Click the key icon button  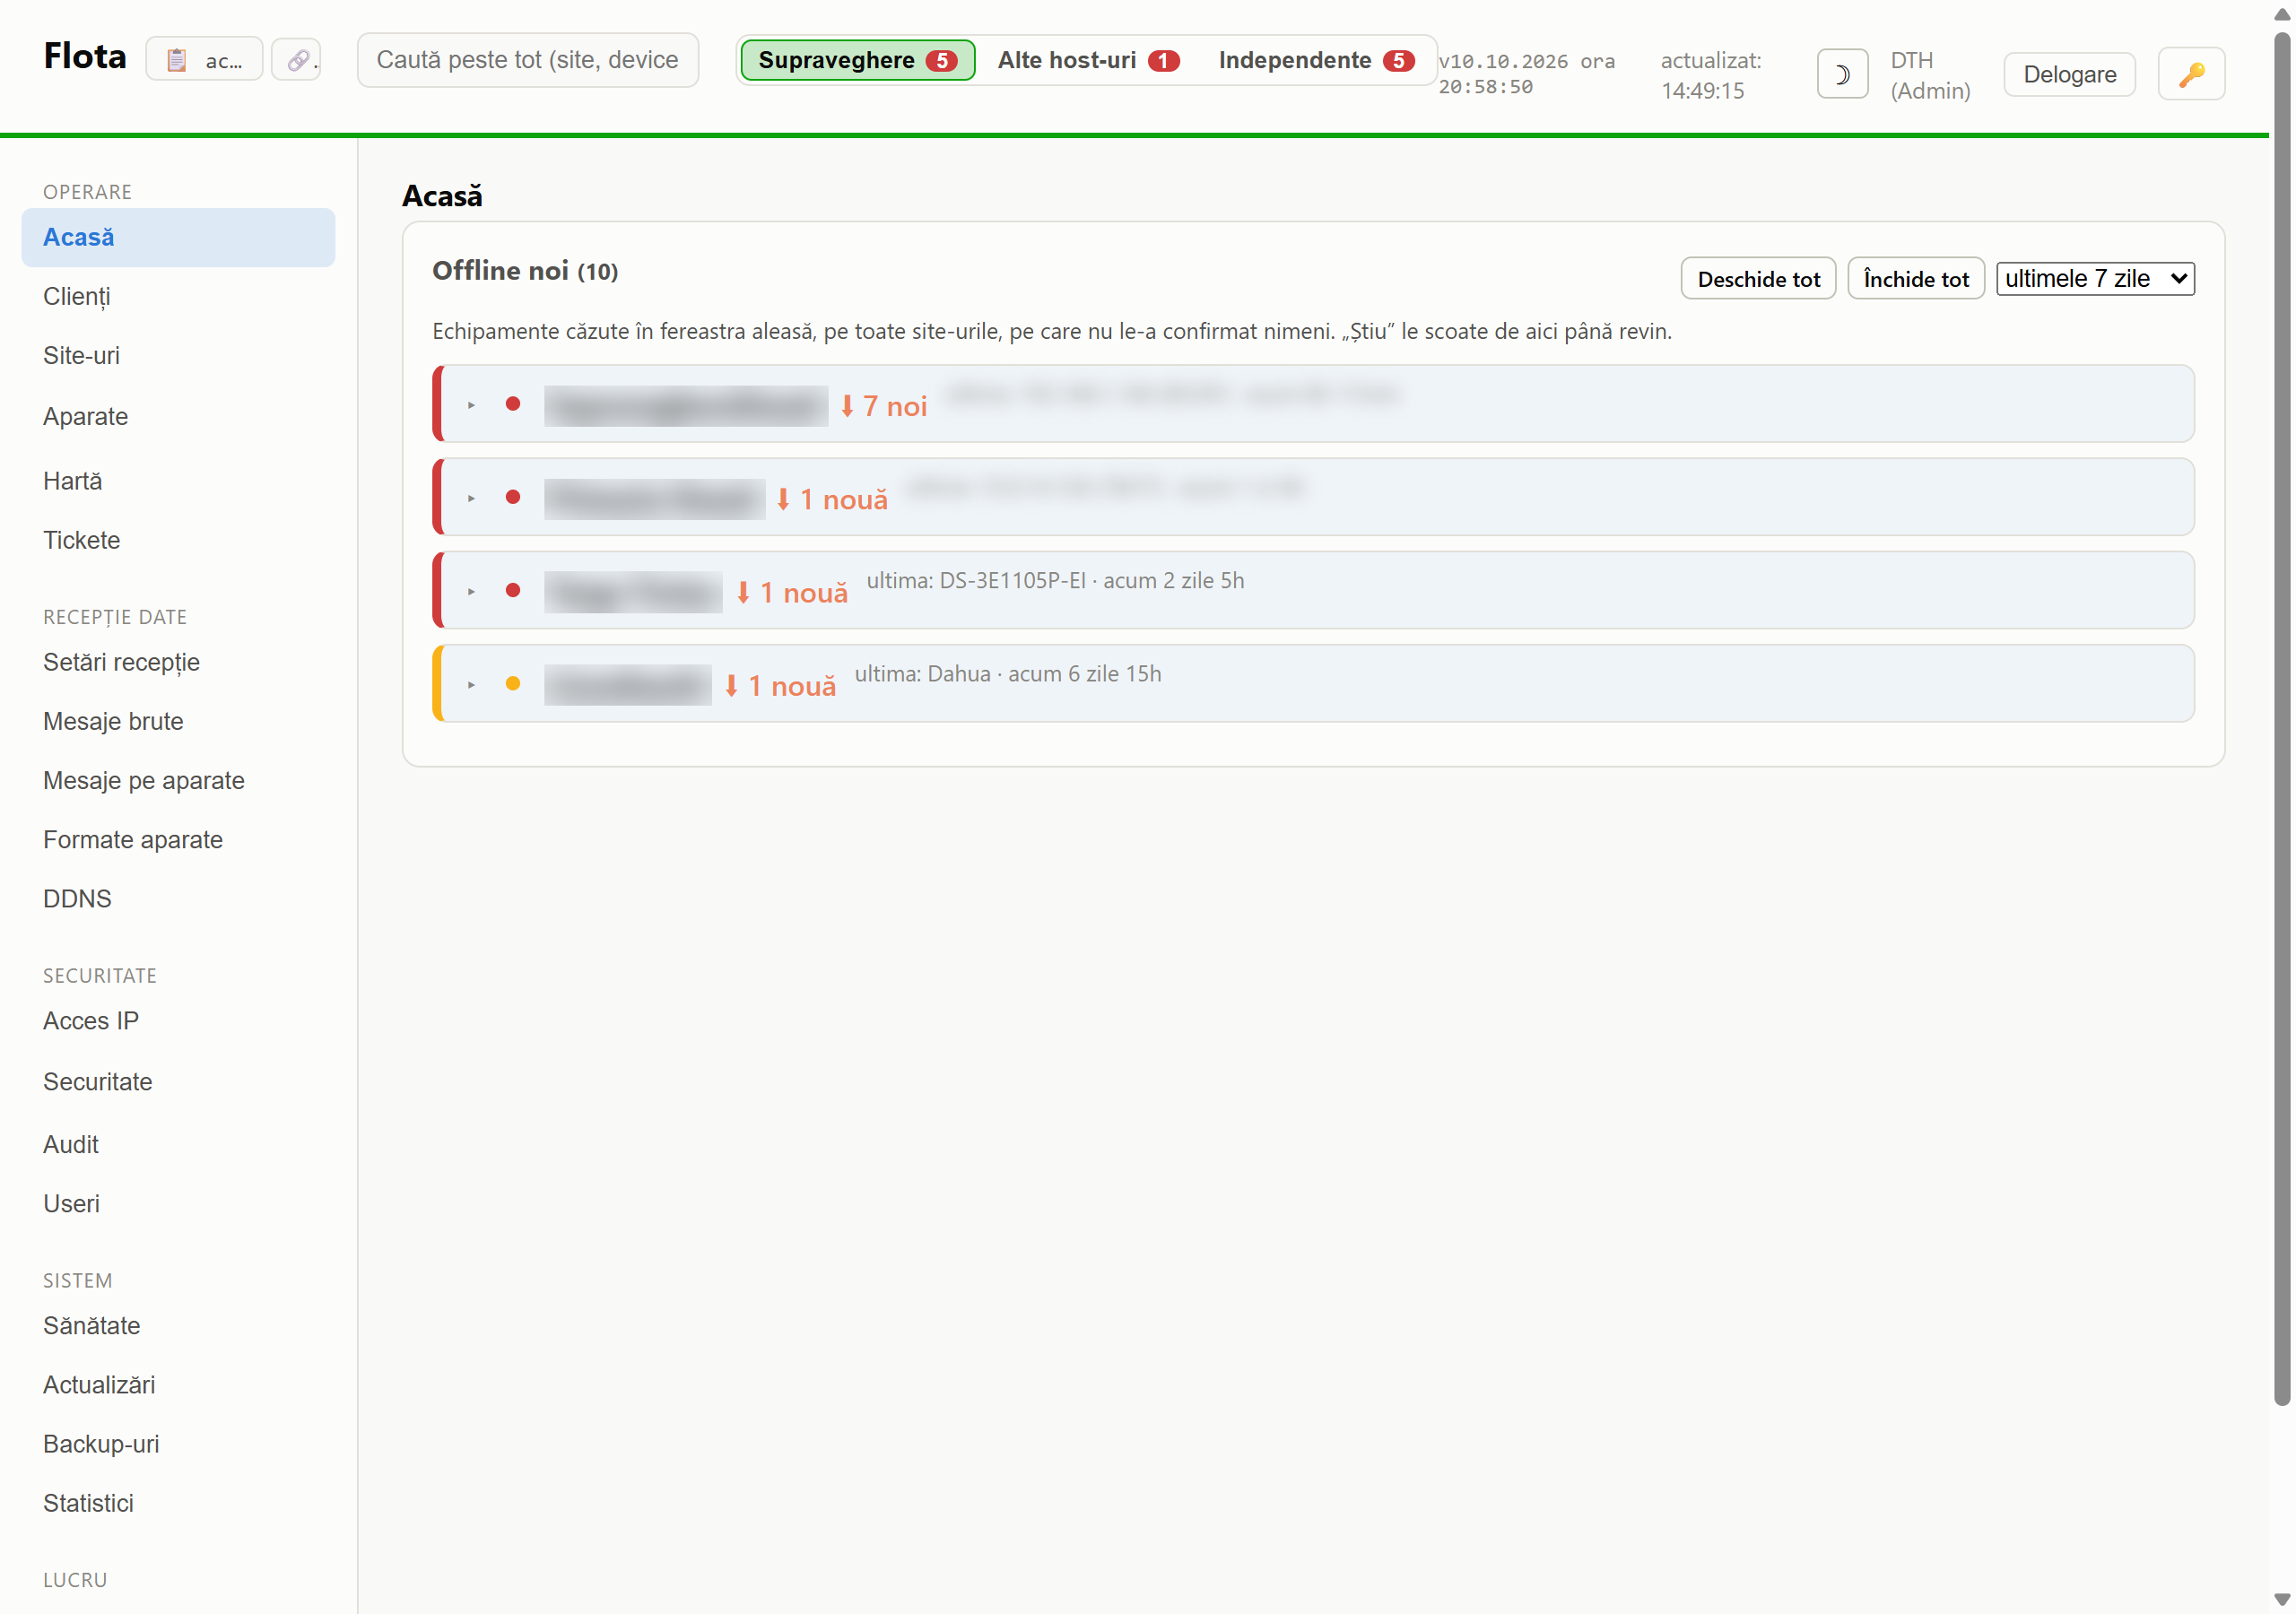coord(2190,74)
